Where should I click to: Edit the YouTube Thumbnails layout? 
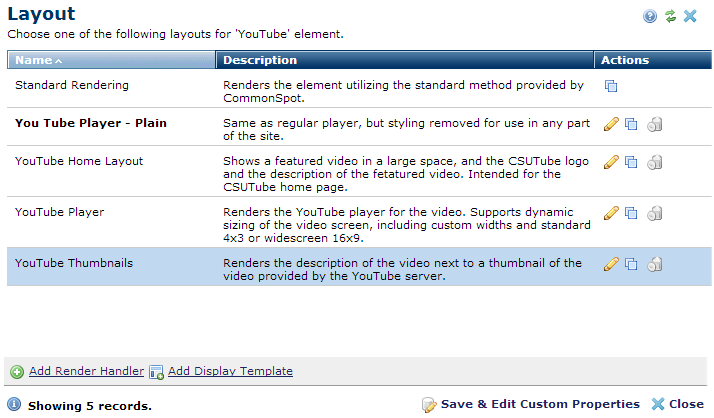(x=611, y=264)
